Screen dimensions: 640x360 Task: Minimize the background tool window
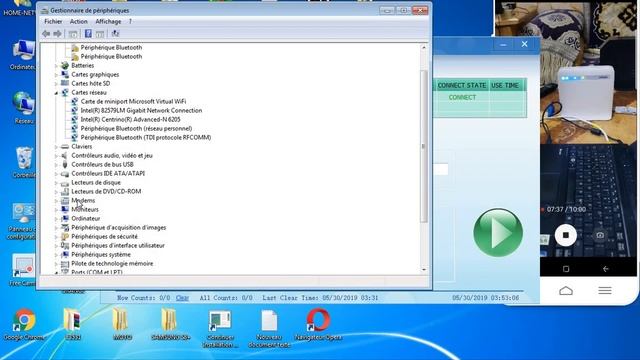[x=503, y=44]
